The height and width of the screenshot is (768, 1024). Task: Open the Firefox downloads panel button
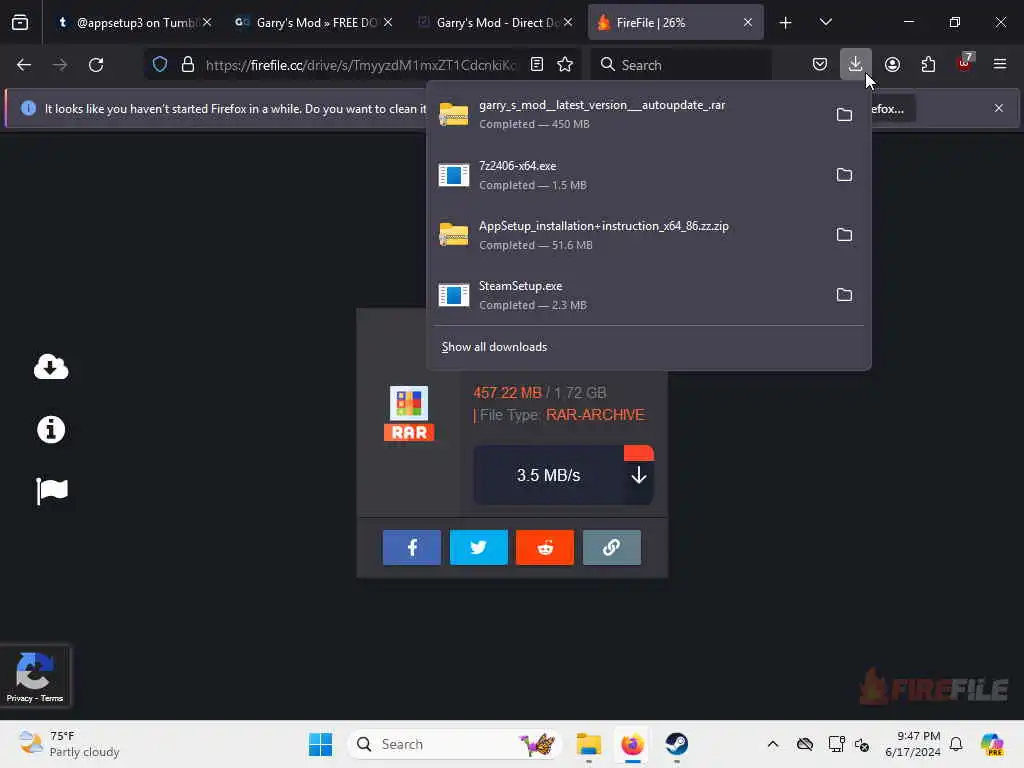tap(855, 64)
